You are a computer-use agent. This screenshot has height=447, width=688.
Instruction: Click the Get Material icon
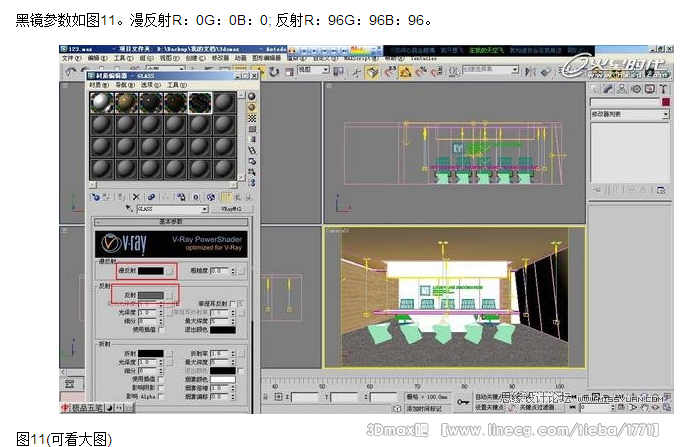[x=96, y=197]
